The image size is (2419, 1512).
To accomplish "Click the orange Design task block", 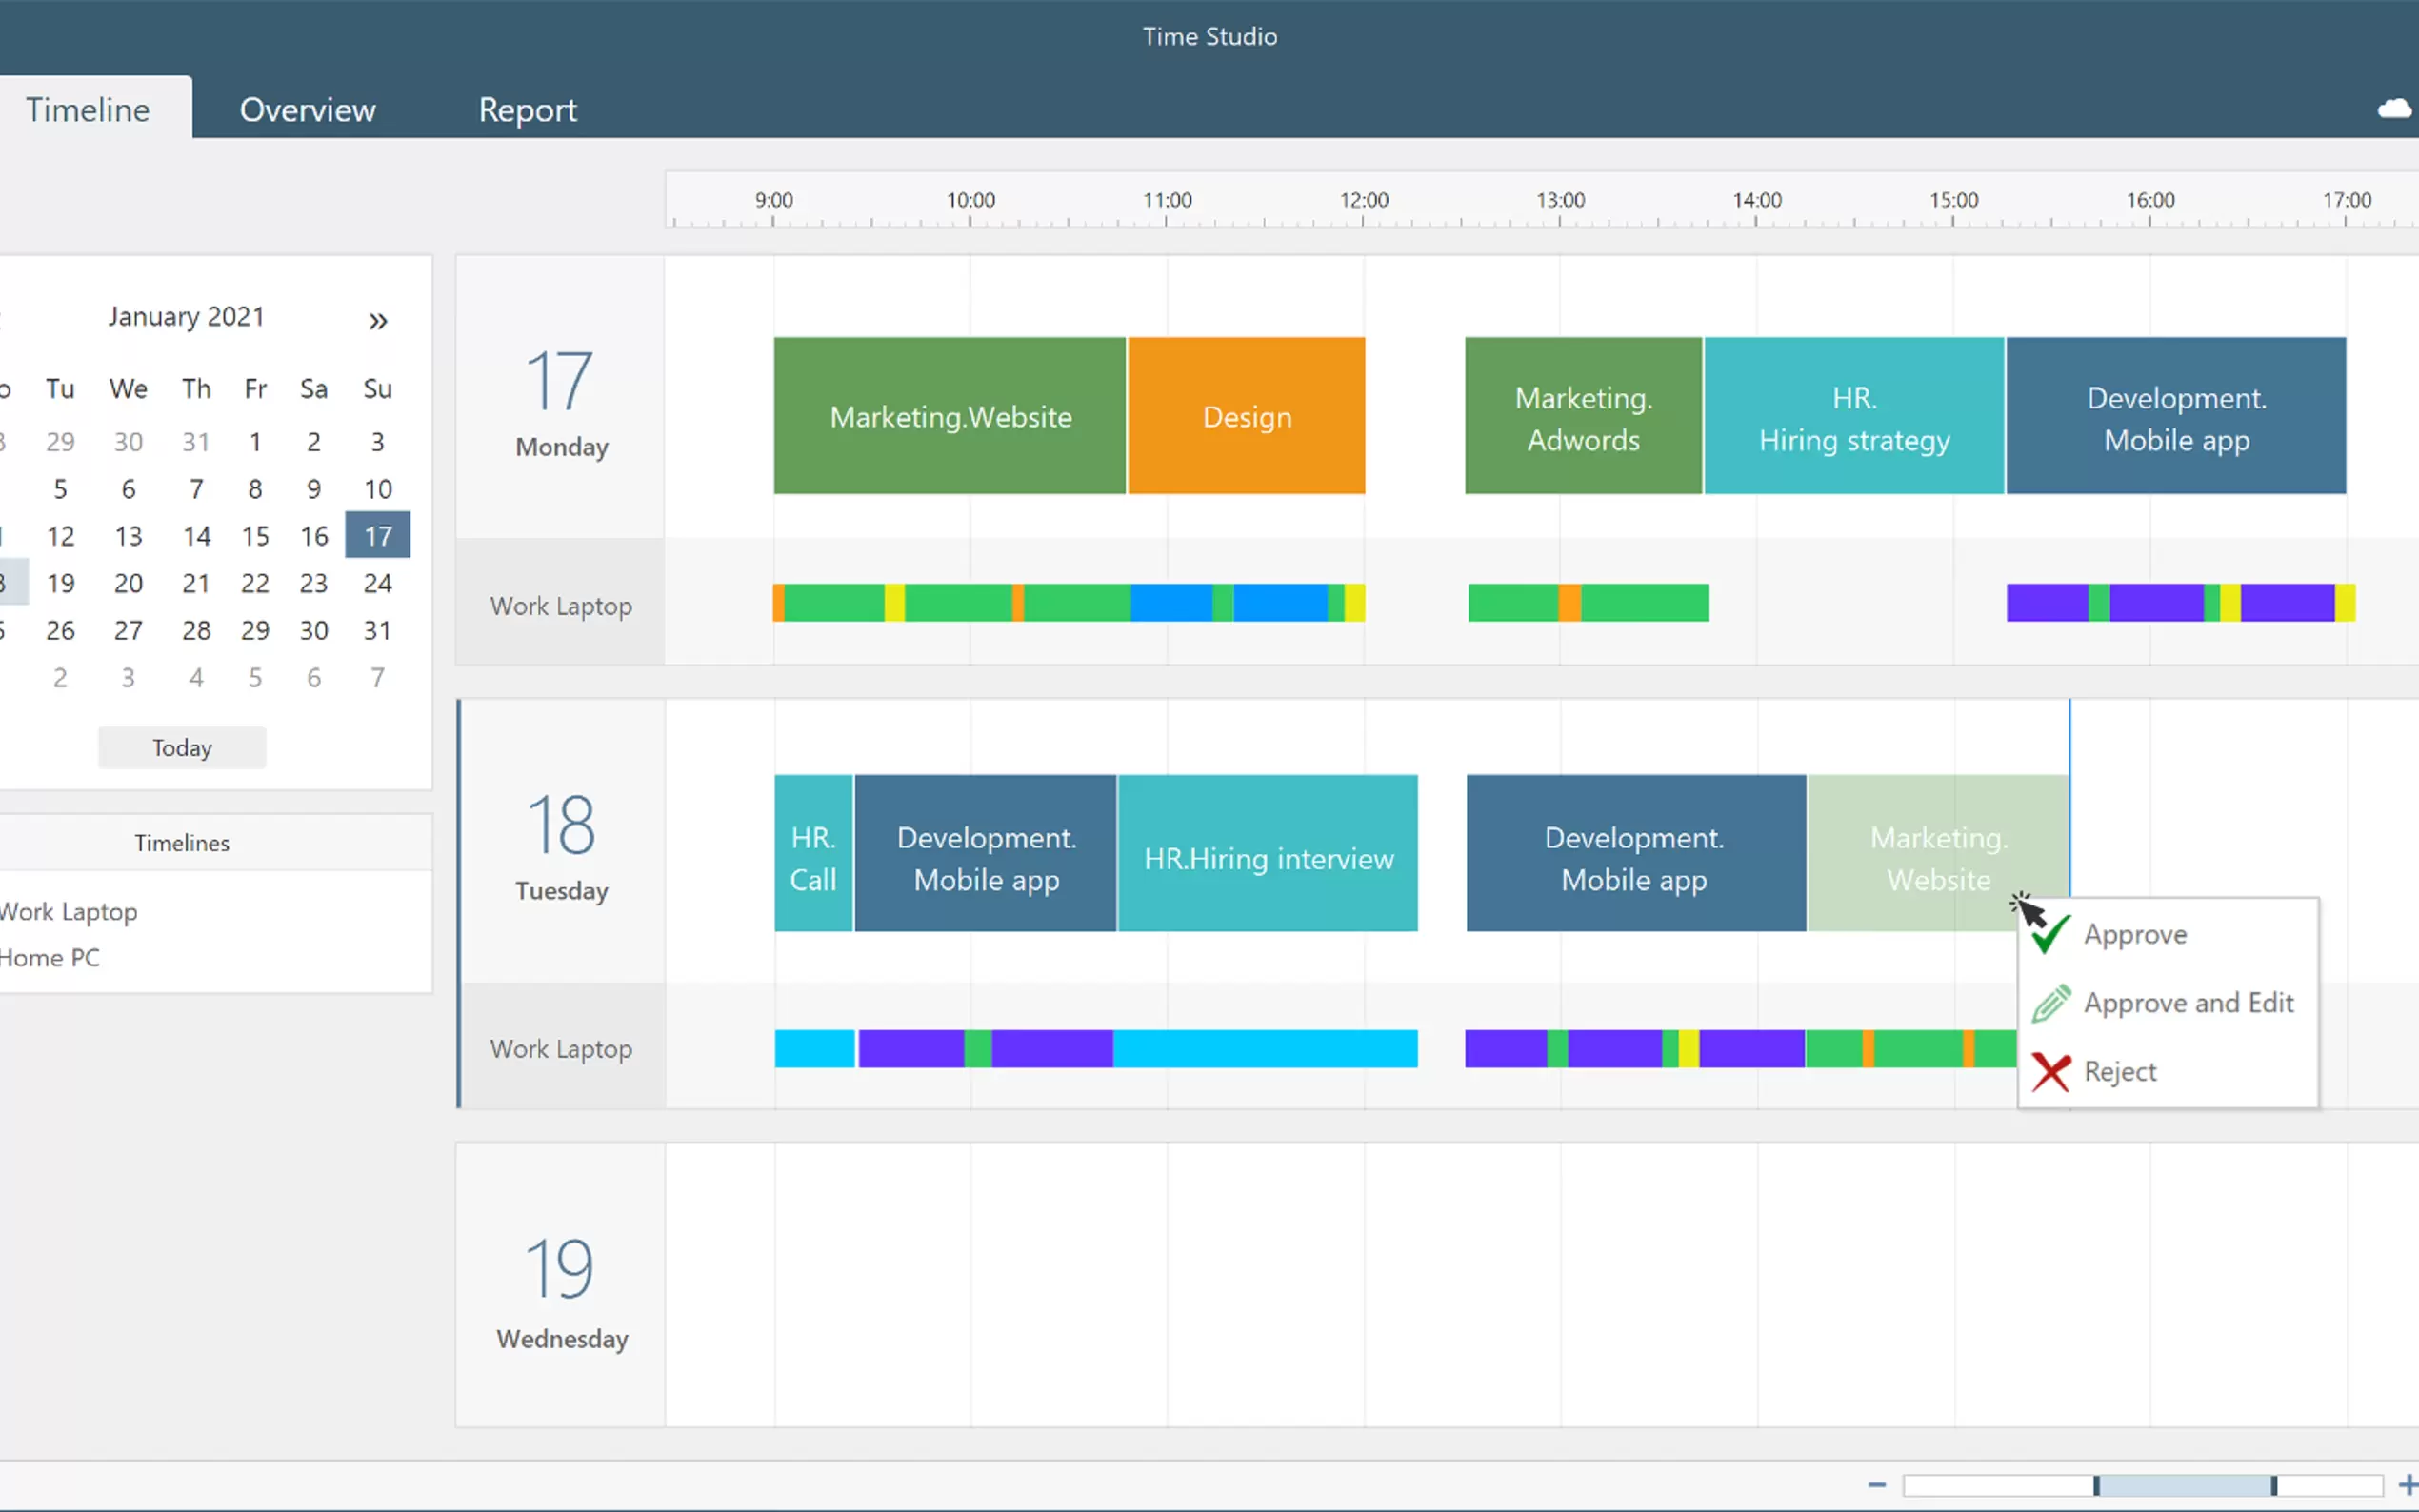I will click(x=1246, y=416).
